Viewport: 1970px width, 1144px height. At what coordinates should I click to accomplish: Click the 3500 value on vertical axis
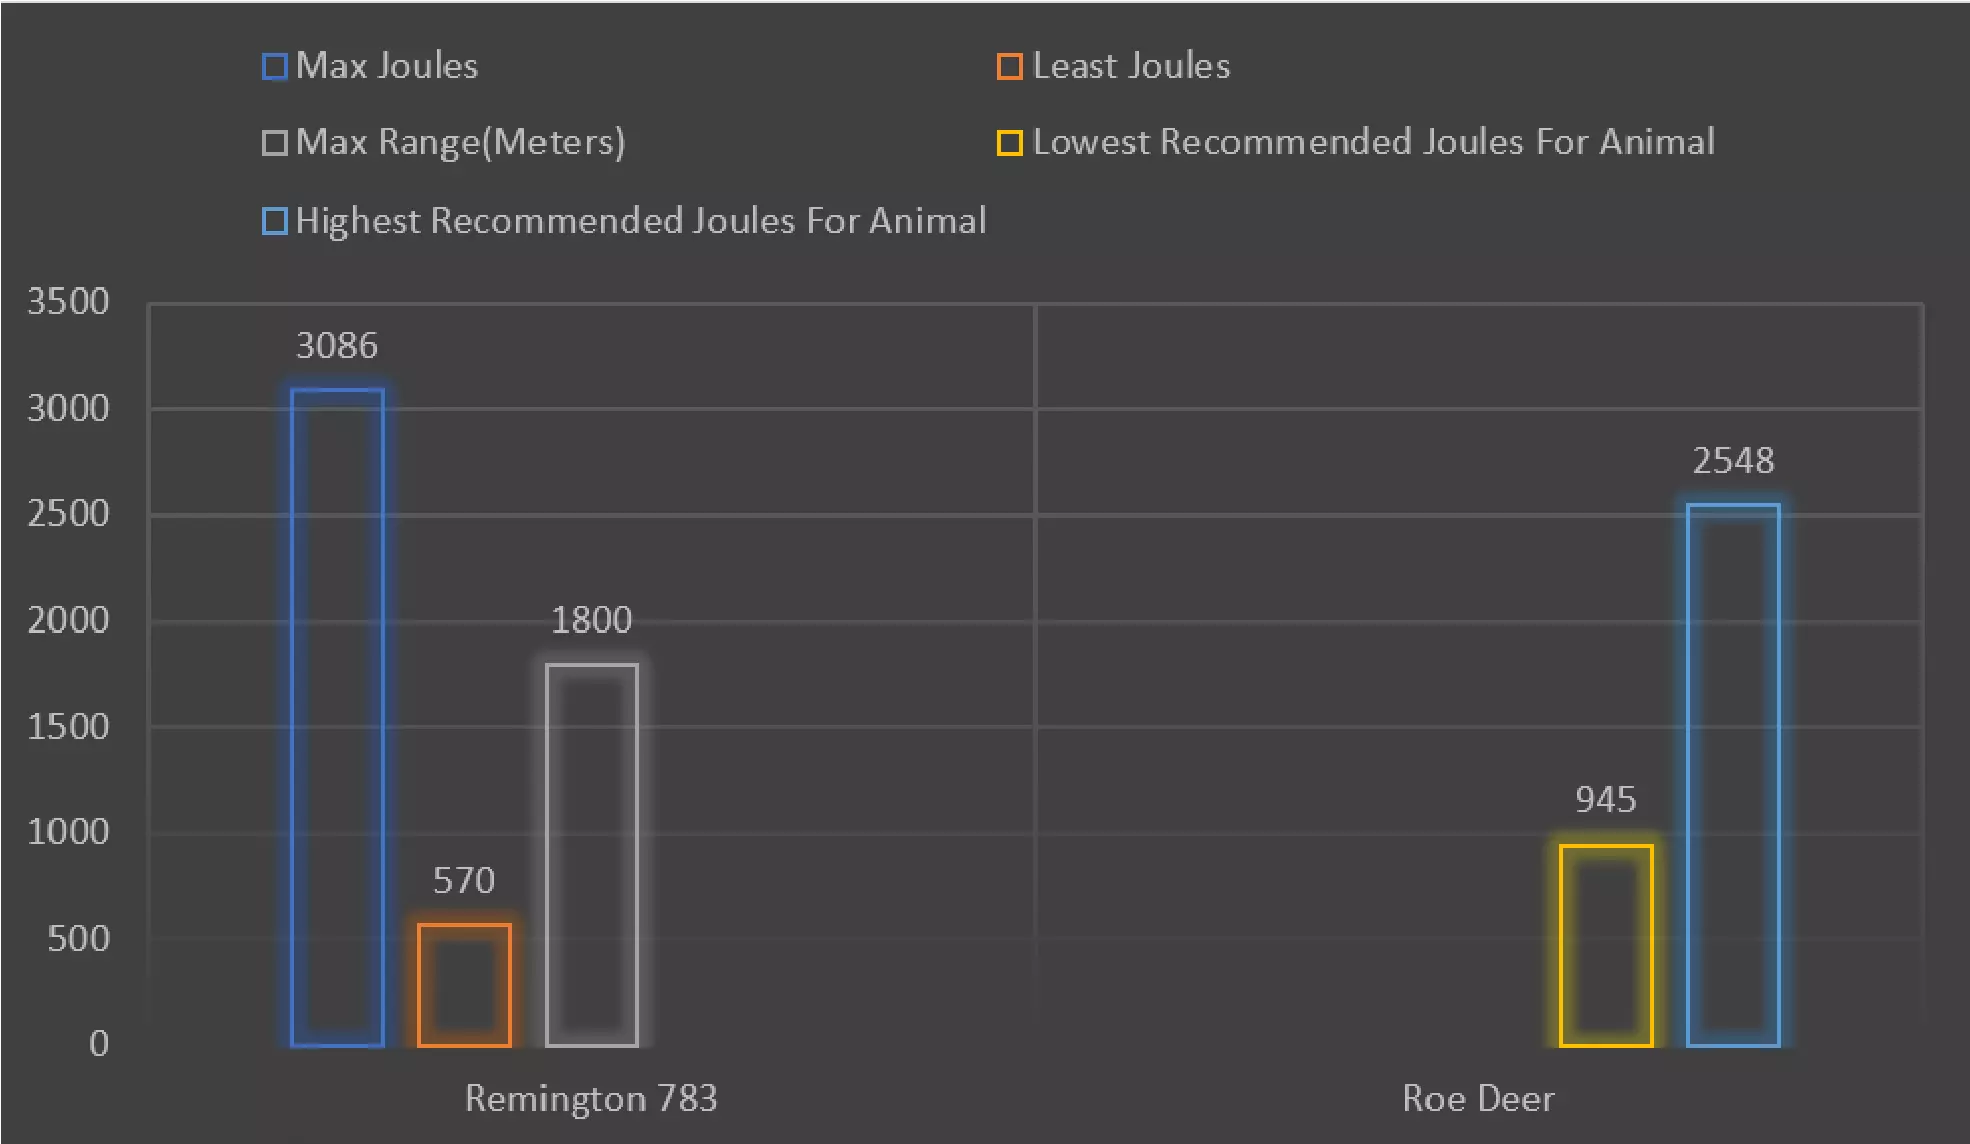pyautogui.click(x=68, y=302)
